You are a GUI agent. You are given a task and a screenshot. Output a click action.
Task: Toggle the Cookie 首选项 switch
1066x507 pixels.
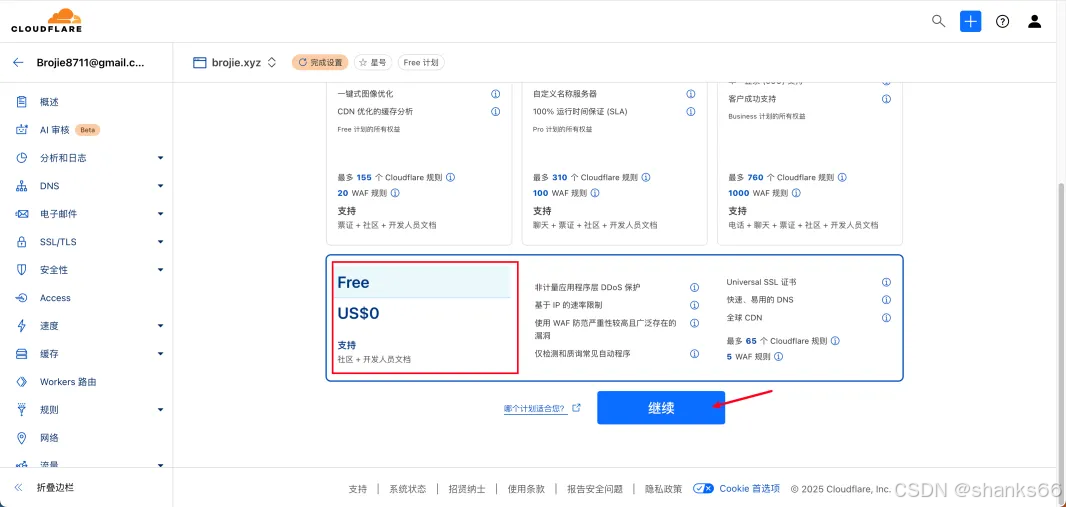(703, 489)
